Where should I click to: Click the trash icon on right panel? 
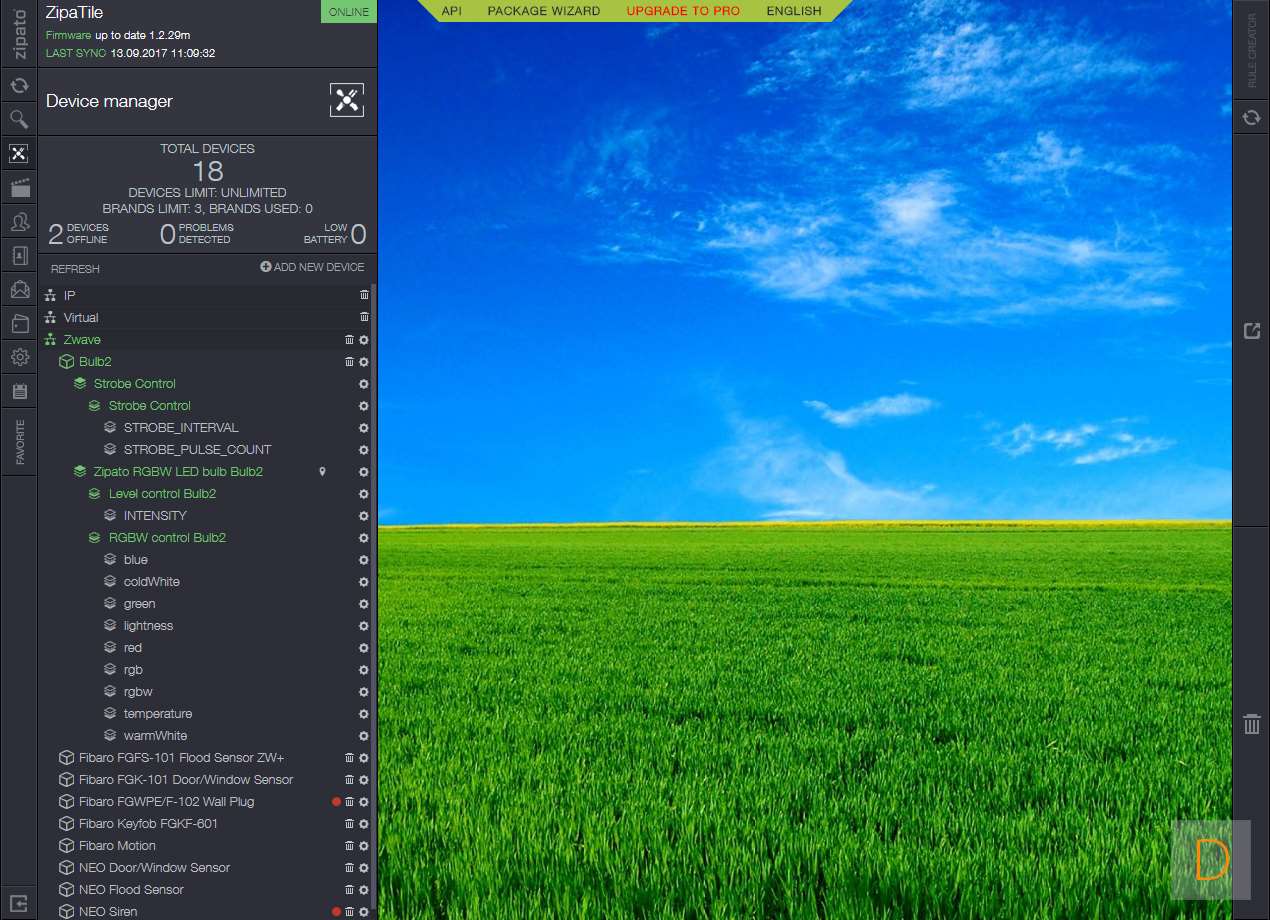[1251, 724]
